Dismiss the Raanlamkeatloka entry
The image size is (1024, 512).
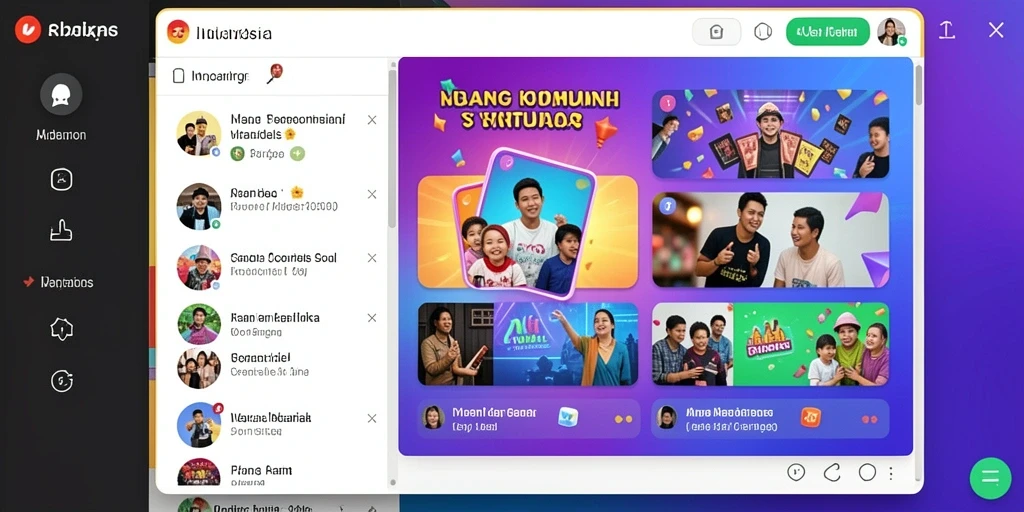point(372,317)
